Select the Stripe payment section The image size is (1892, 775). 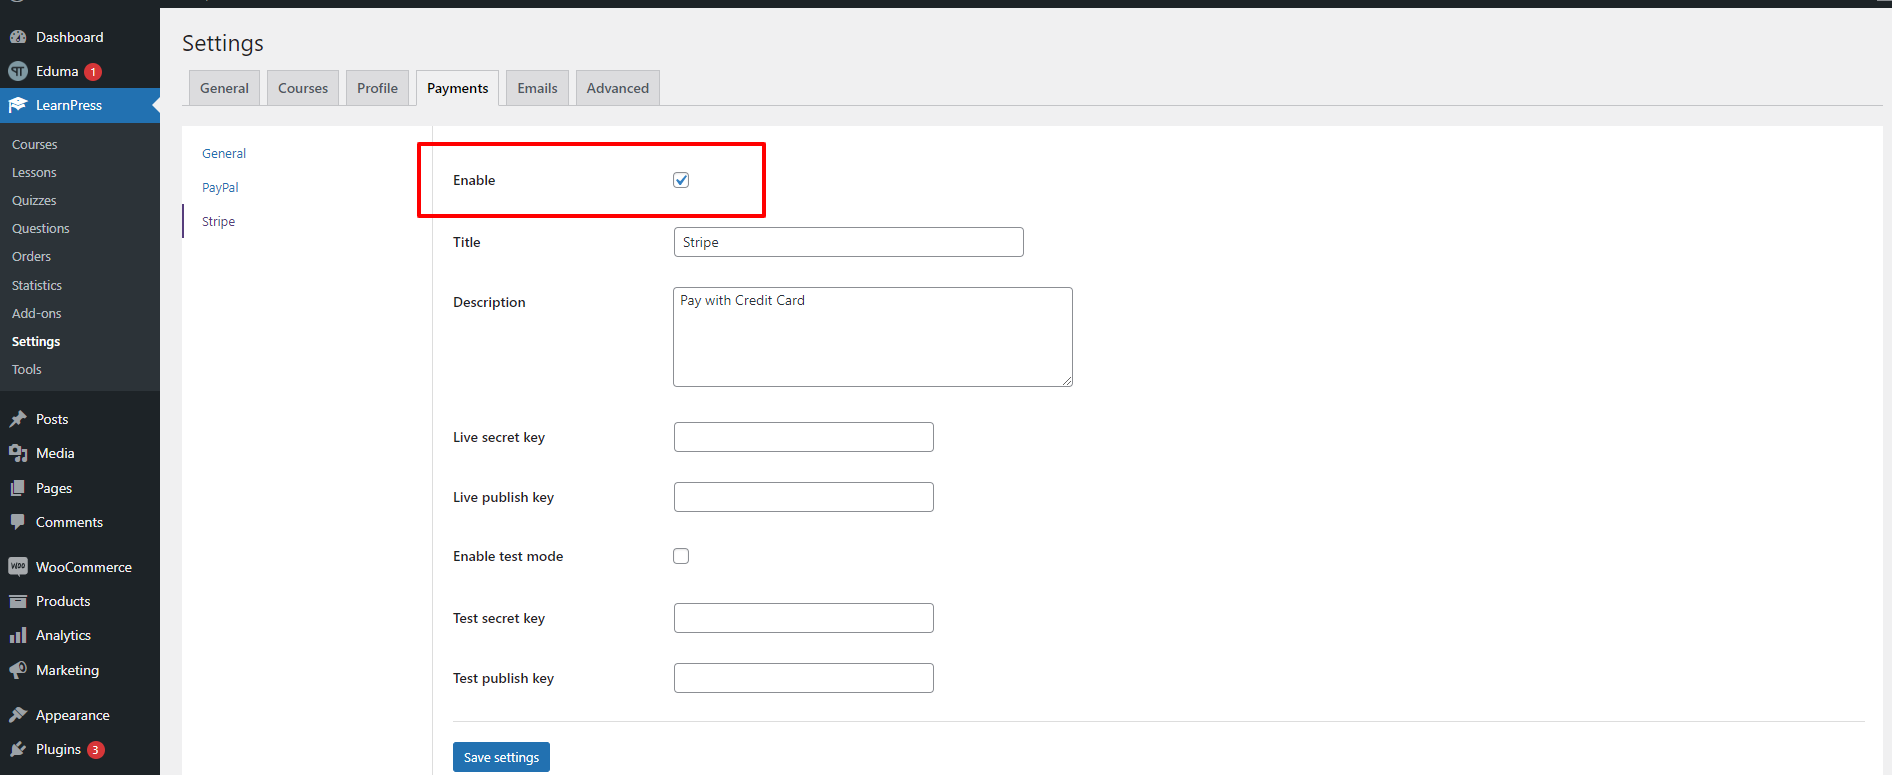[x=218, y=221]
